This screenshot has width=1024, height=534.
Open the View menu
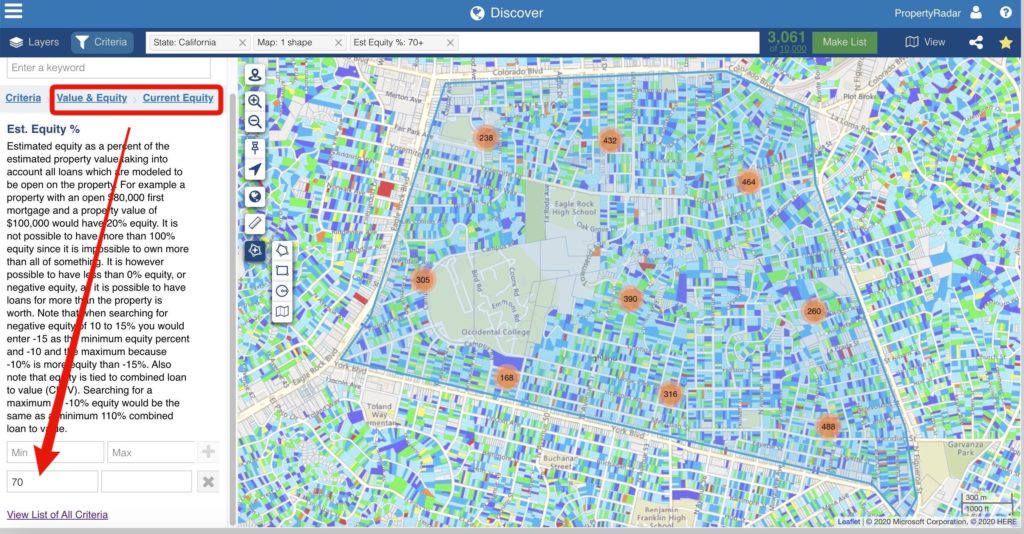[x=925, y=42]
